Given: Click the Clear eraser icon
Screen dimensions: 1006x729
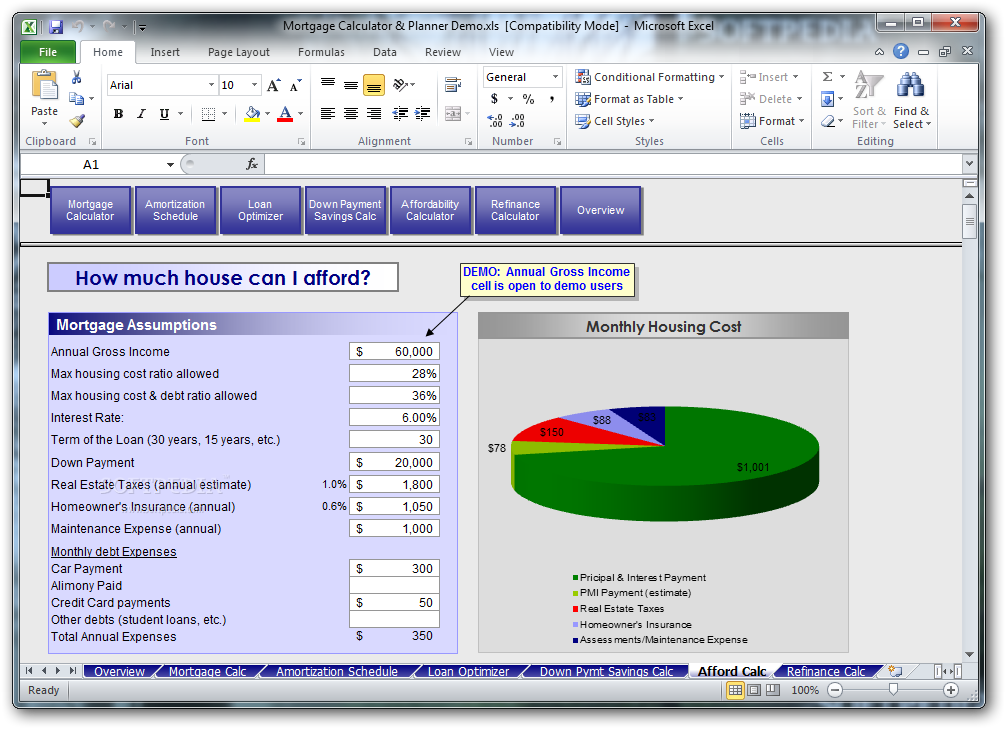Looking at the screenshot, I should pos(828,121).
